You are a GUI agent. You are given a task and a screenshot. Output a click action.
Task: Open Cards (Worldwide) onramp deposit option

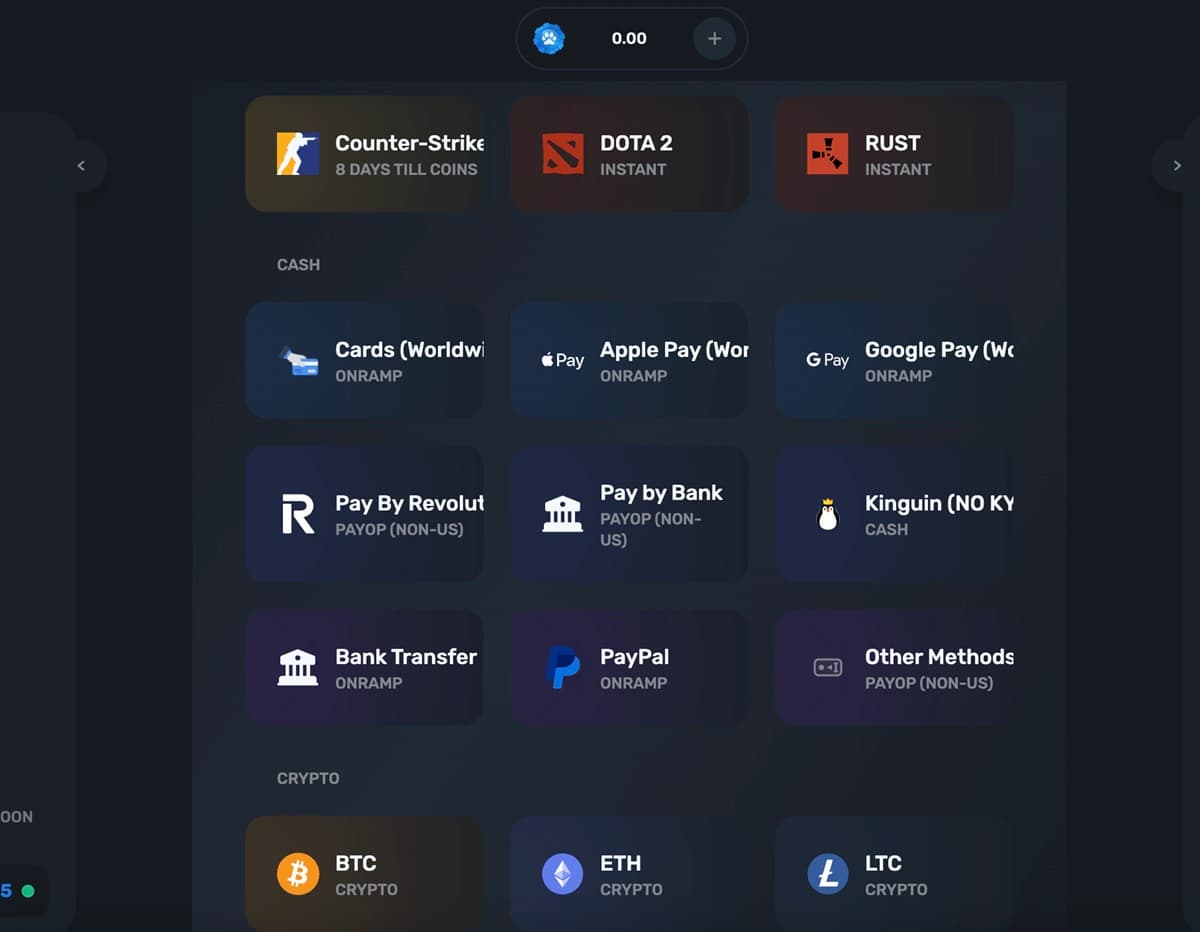pos(364,360)
